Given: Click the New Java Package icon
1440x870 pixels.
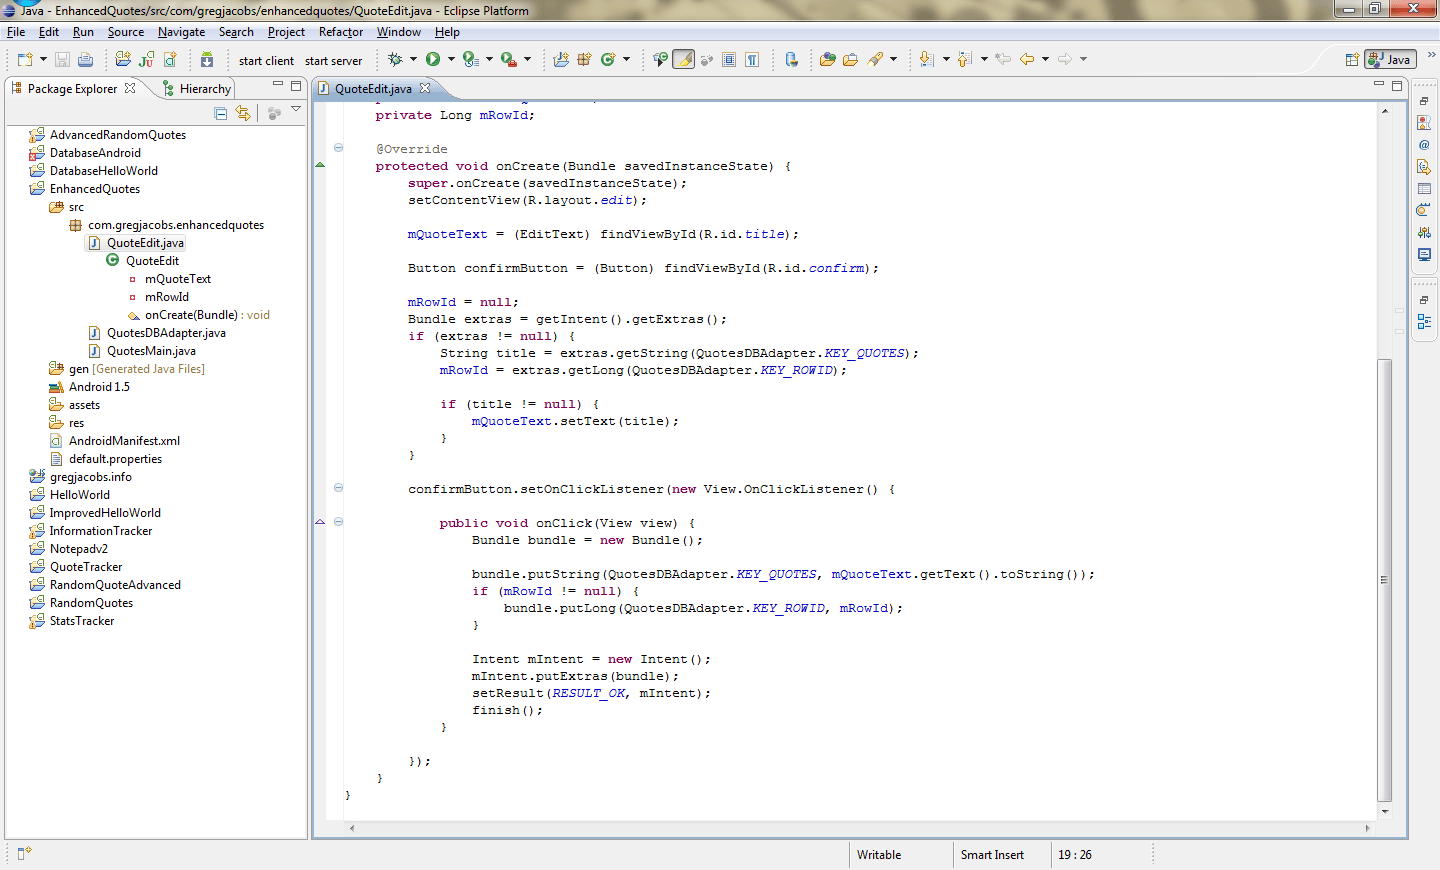Looking at the screenshot, I should (585, 60).
